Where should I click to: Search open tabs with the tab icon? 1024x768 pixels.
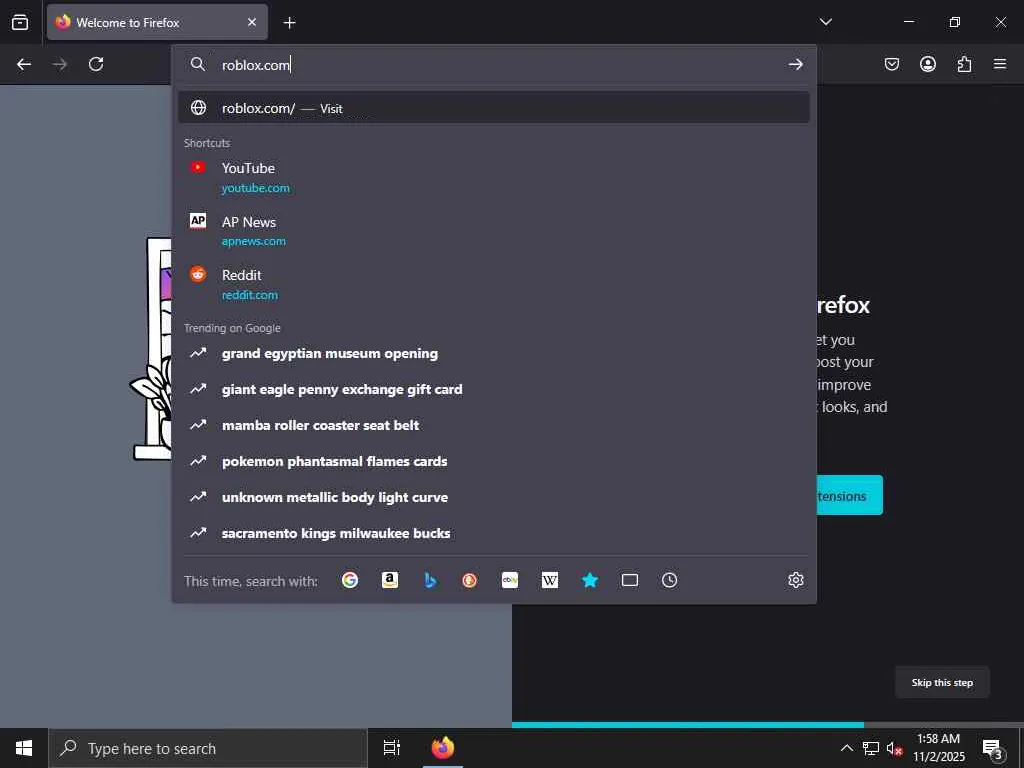[630, 580]
